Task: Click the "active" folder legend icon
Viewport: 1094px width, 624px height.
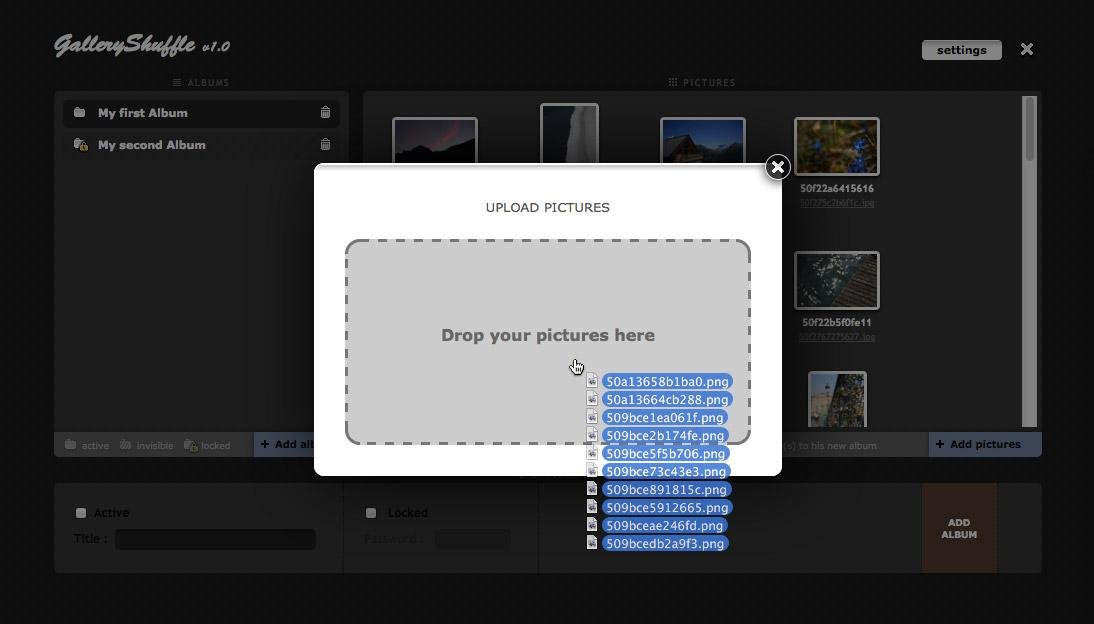Action: (x=70, y=444)
